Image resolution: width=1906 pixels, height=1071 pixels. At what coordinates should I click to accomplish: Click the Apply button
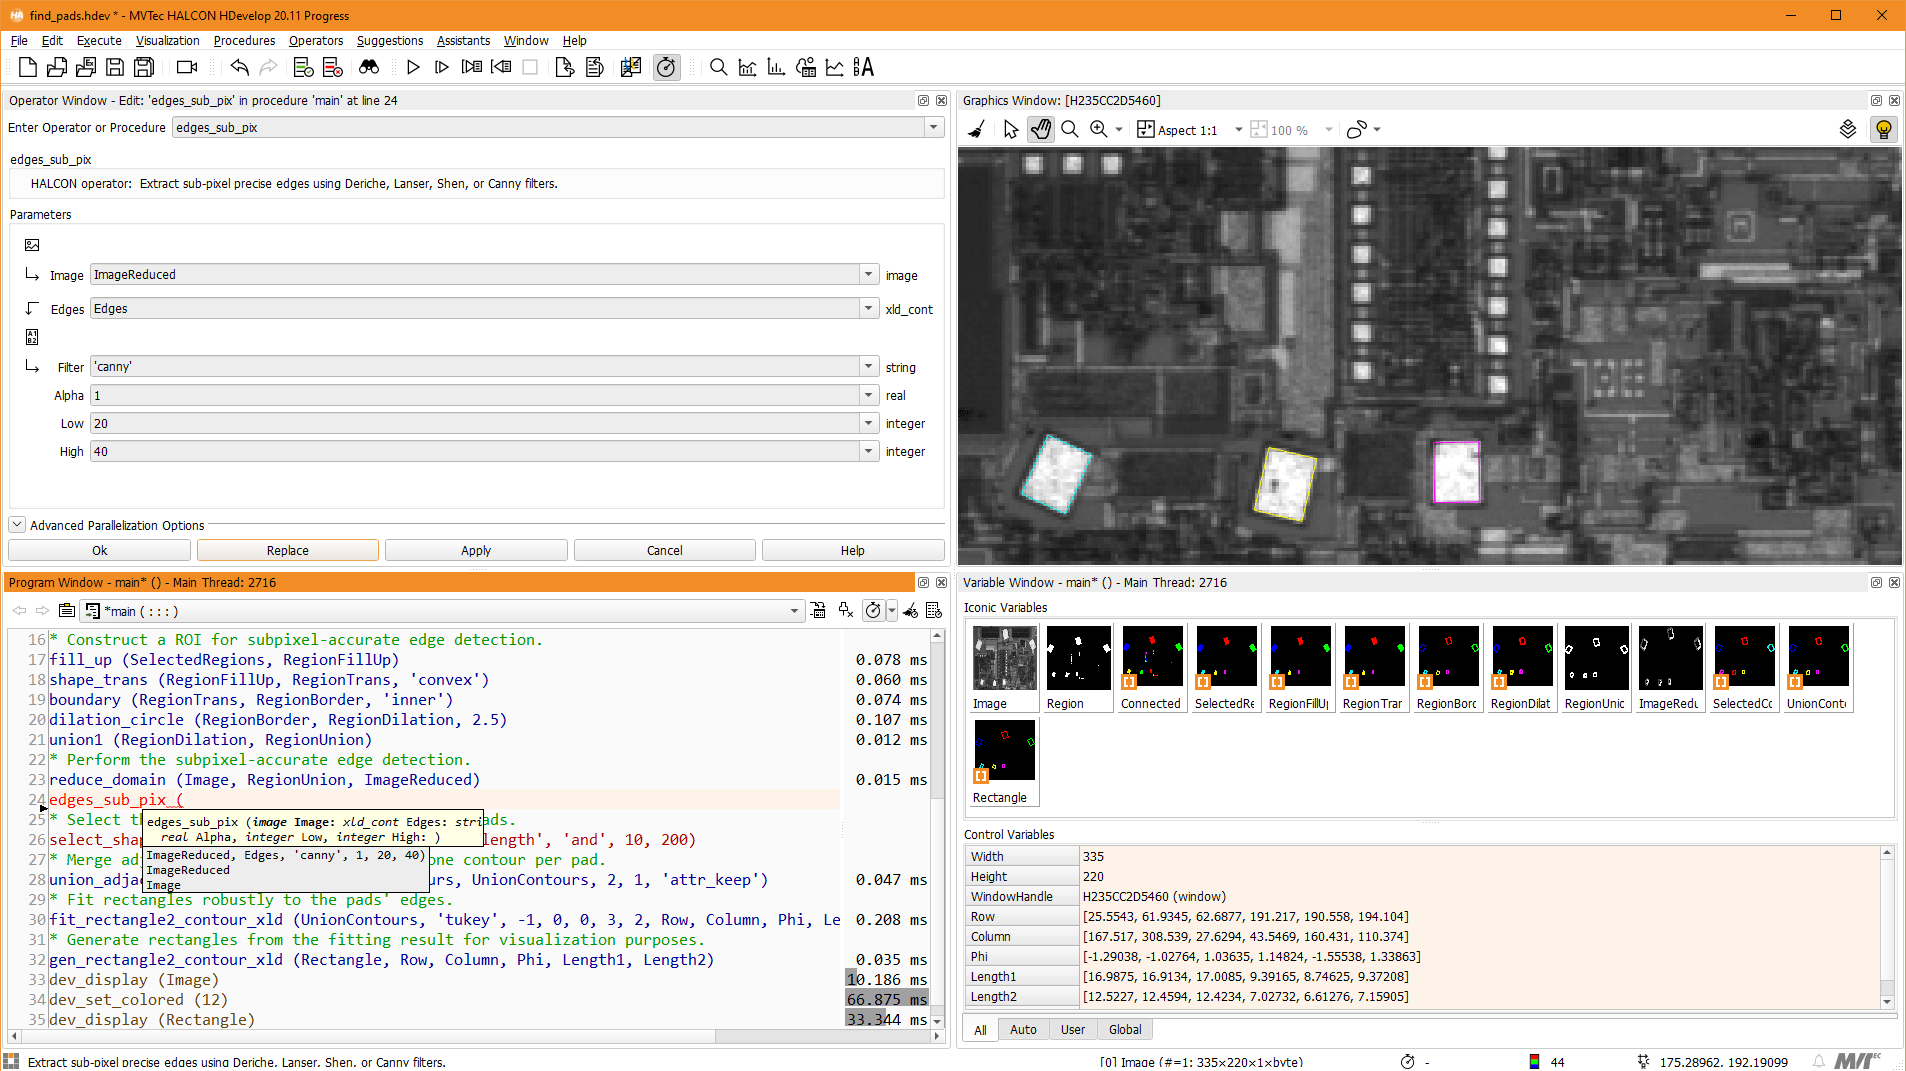(x=476, y=550)
